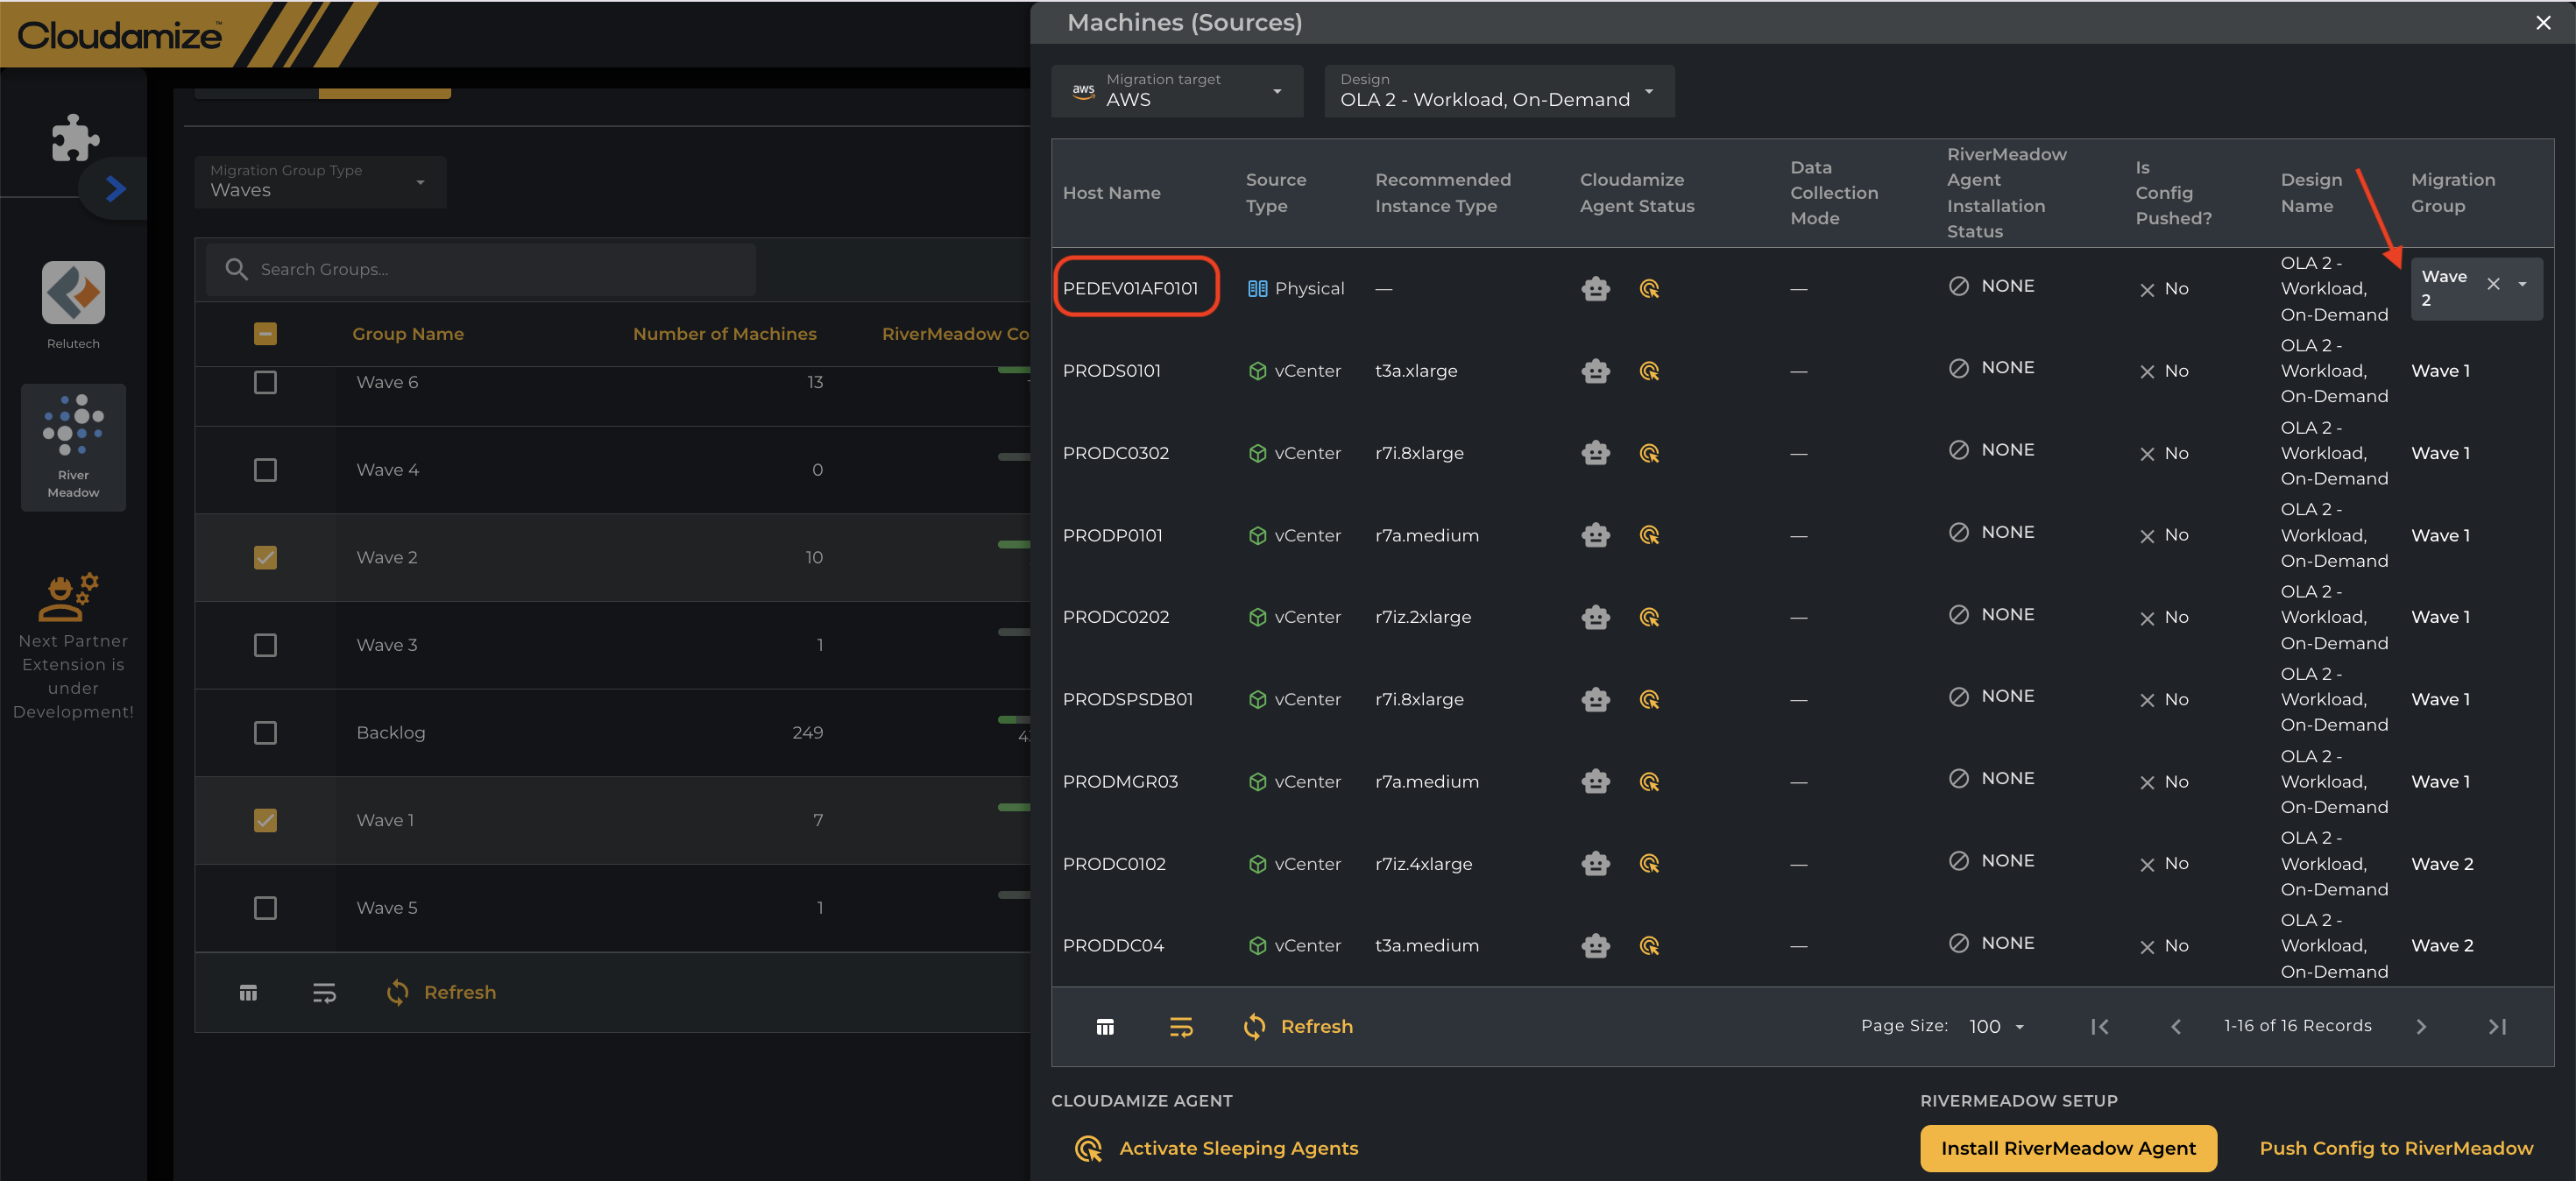Refresh the migration groups table
The width and height of the screenshot is (2576, 1181).
(440, 992)
